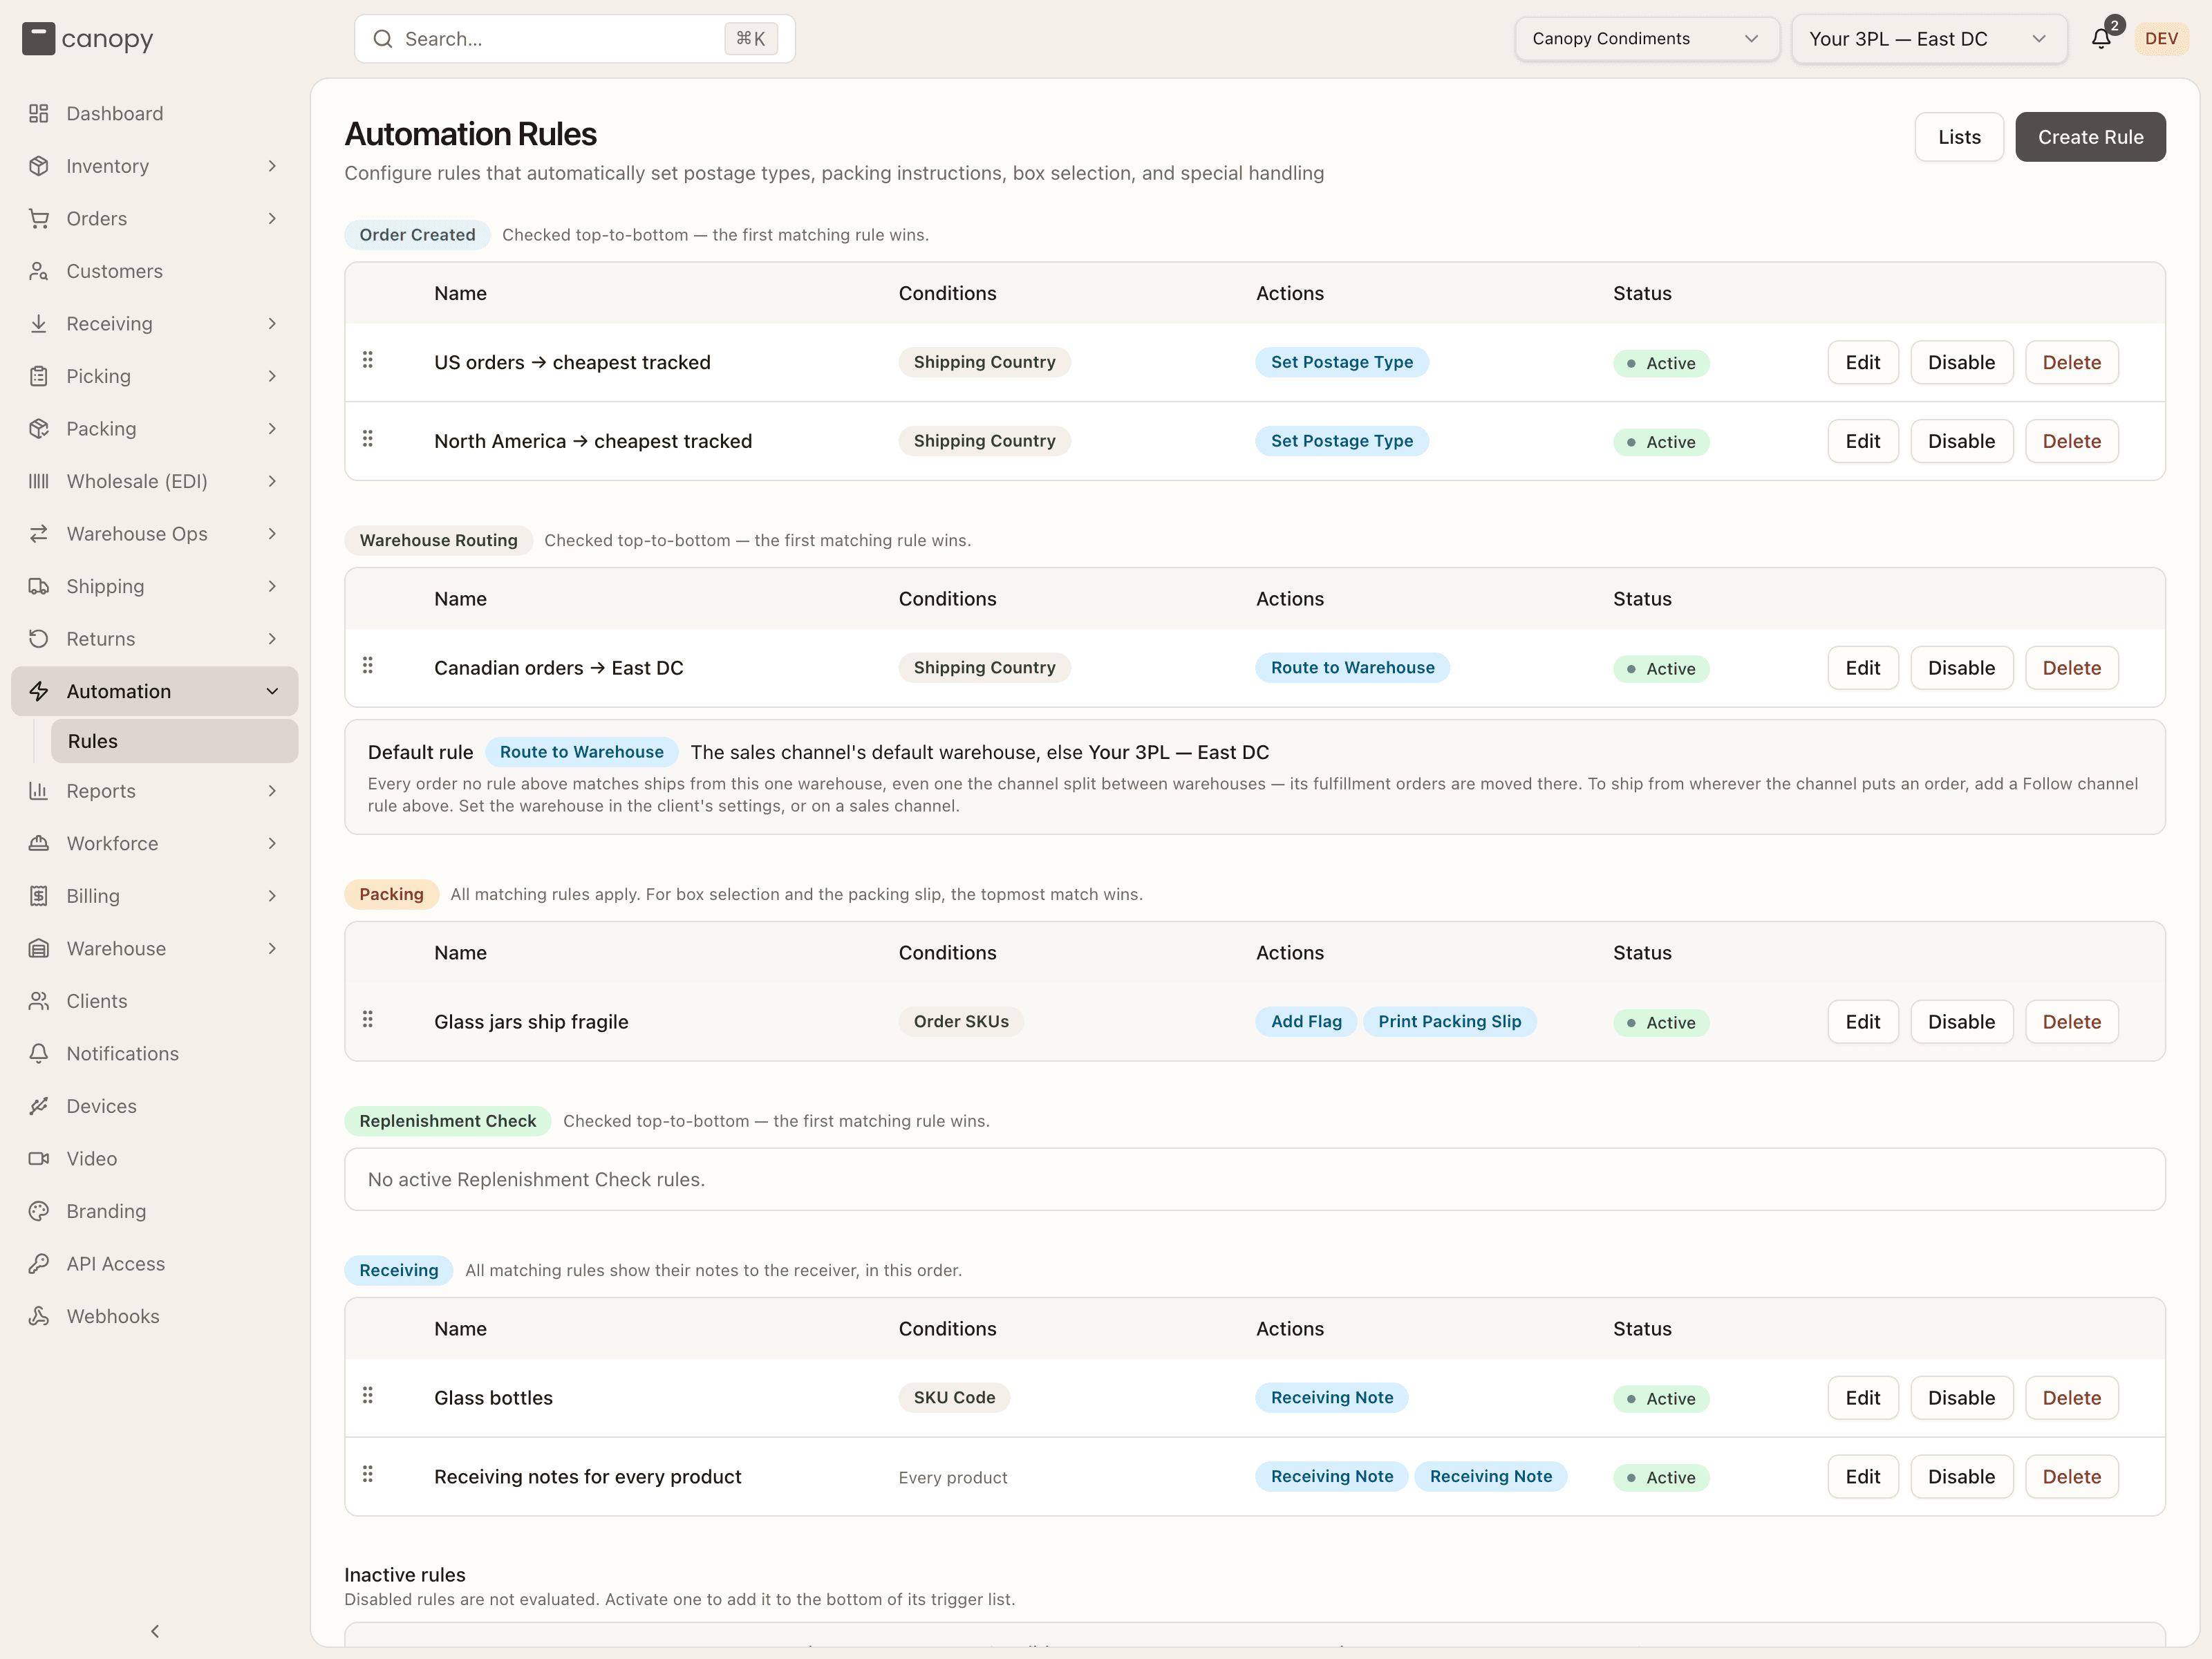The image size is (2212, 1659).
Task: Click the Customers person icon
Action: tap(39, 271)
